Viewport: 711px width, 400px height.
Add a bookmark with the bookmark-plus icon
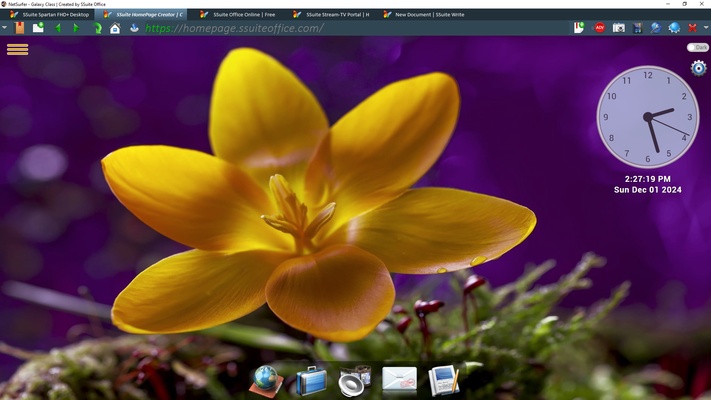(579, 28)
